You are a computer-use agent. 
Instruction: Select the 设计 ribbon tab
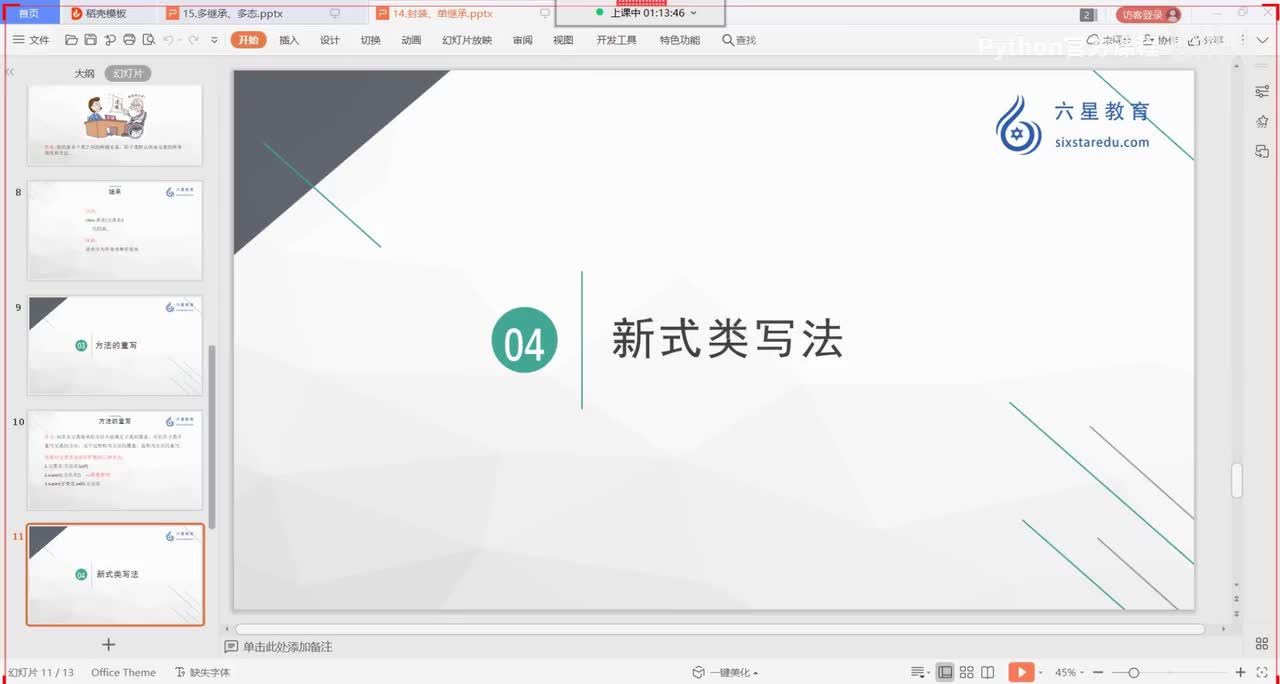click(x=330, y=40)
